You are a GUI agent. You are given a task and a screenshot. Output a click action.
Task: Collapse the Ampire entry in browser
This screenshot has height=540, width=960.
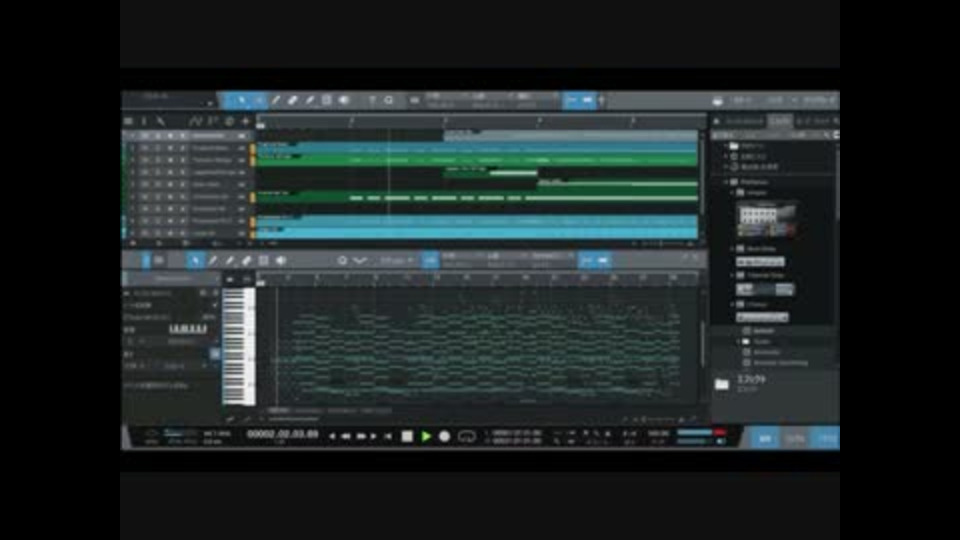click(x=732, y=193)
